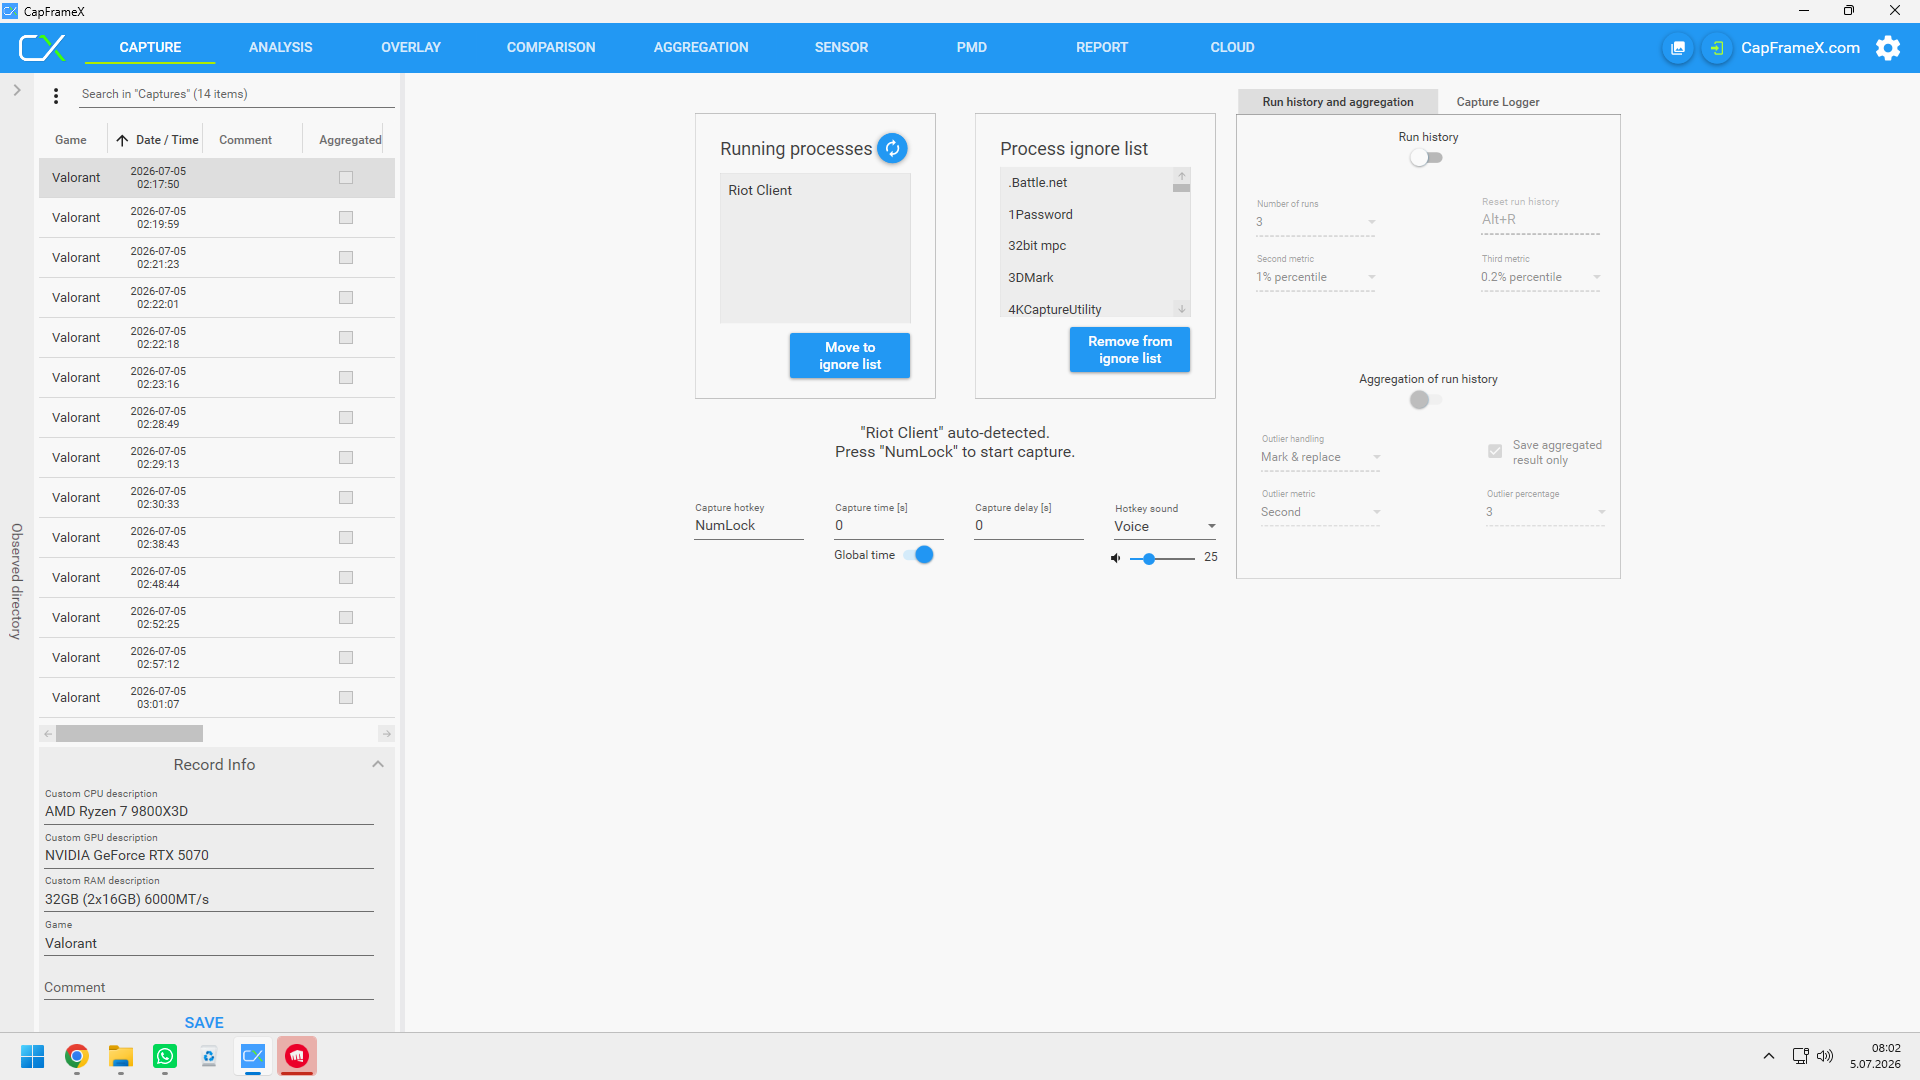Screen dimensions: 1920x1080
Task: Open File Explorer from taskbar
Action: click(121, 1056)
